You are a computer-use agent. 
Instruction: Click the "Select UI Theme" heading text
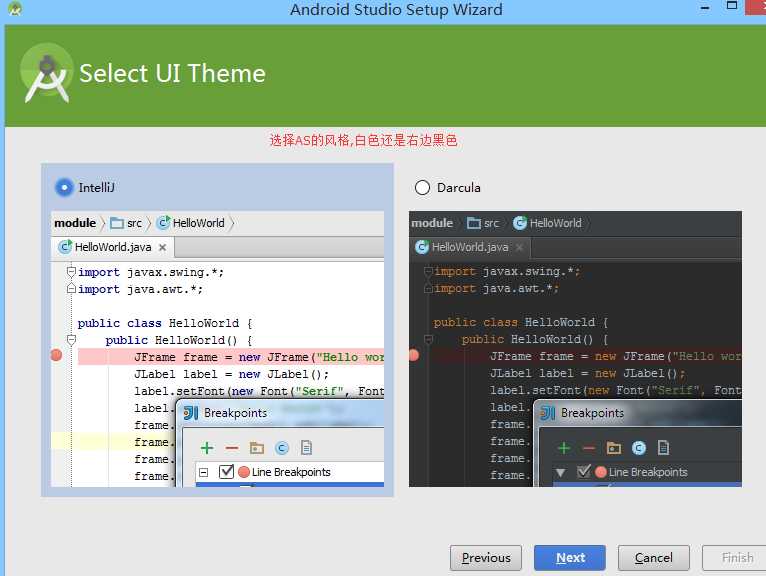pos(172,74)
